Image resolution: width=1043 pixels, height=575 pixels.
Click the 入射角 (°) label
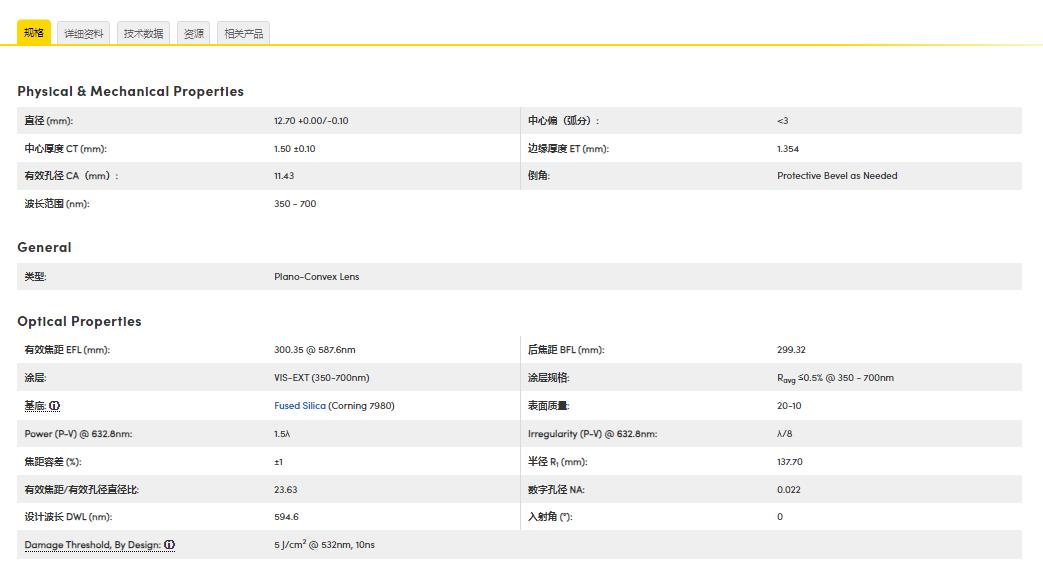pyautogui.click(x=550, y=517)
